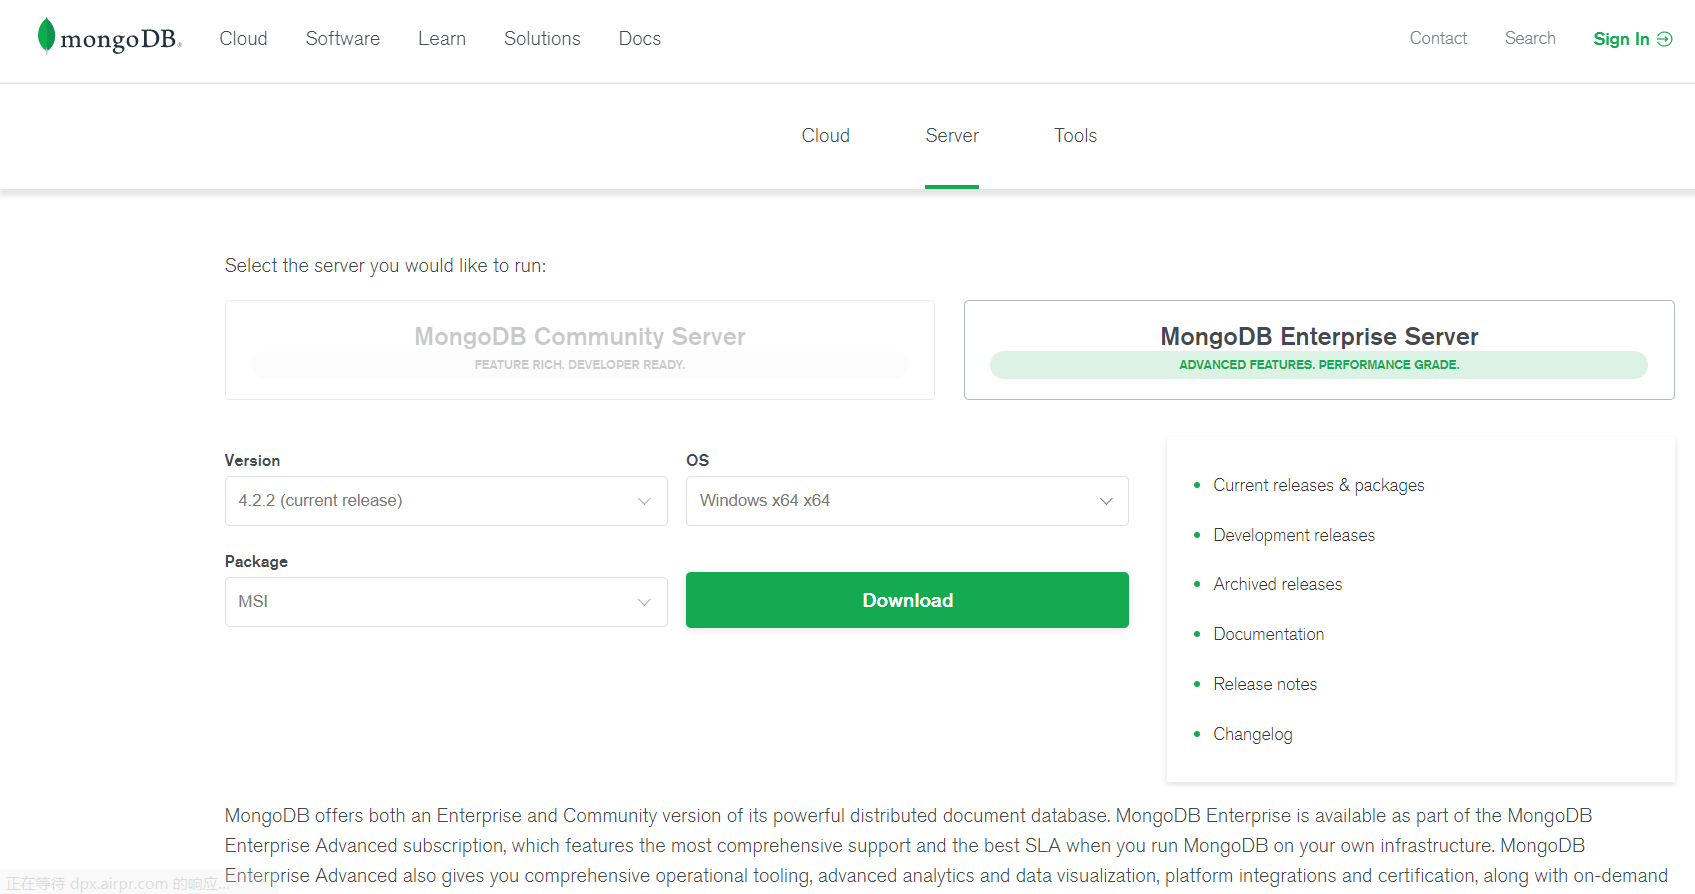1695x894 pixels.
Task: Open the Archived releases link
Action: [x=1278, y=584]
